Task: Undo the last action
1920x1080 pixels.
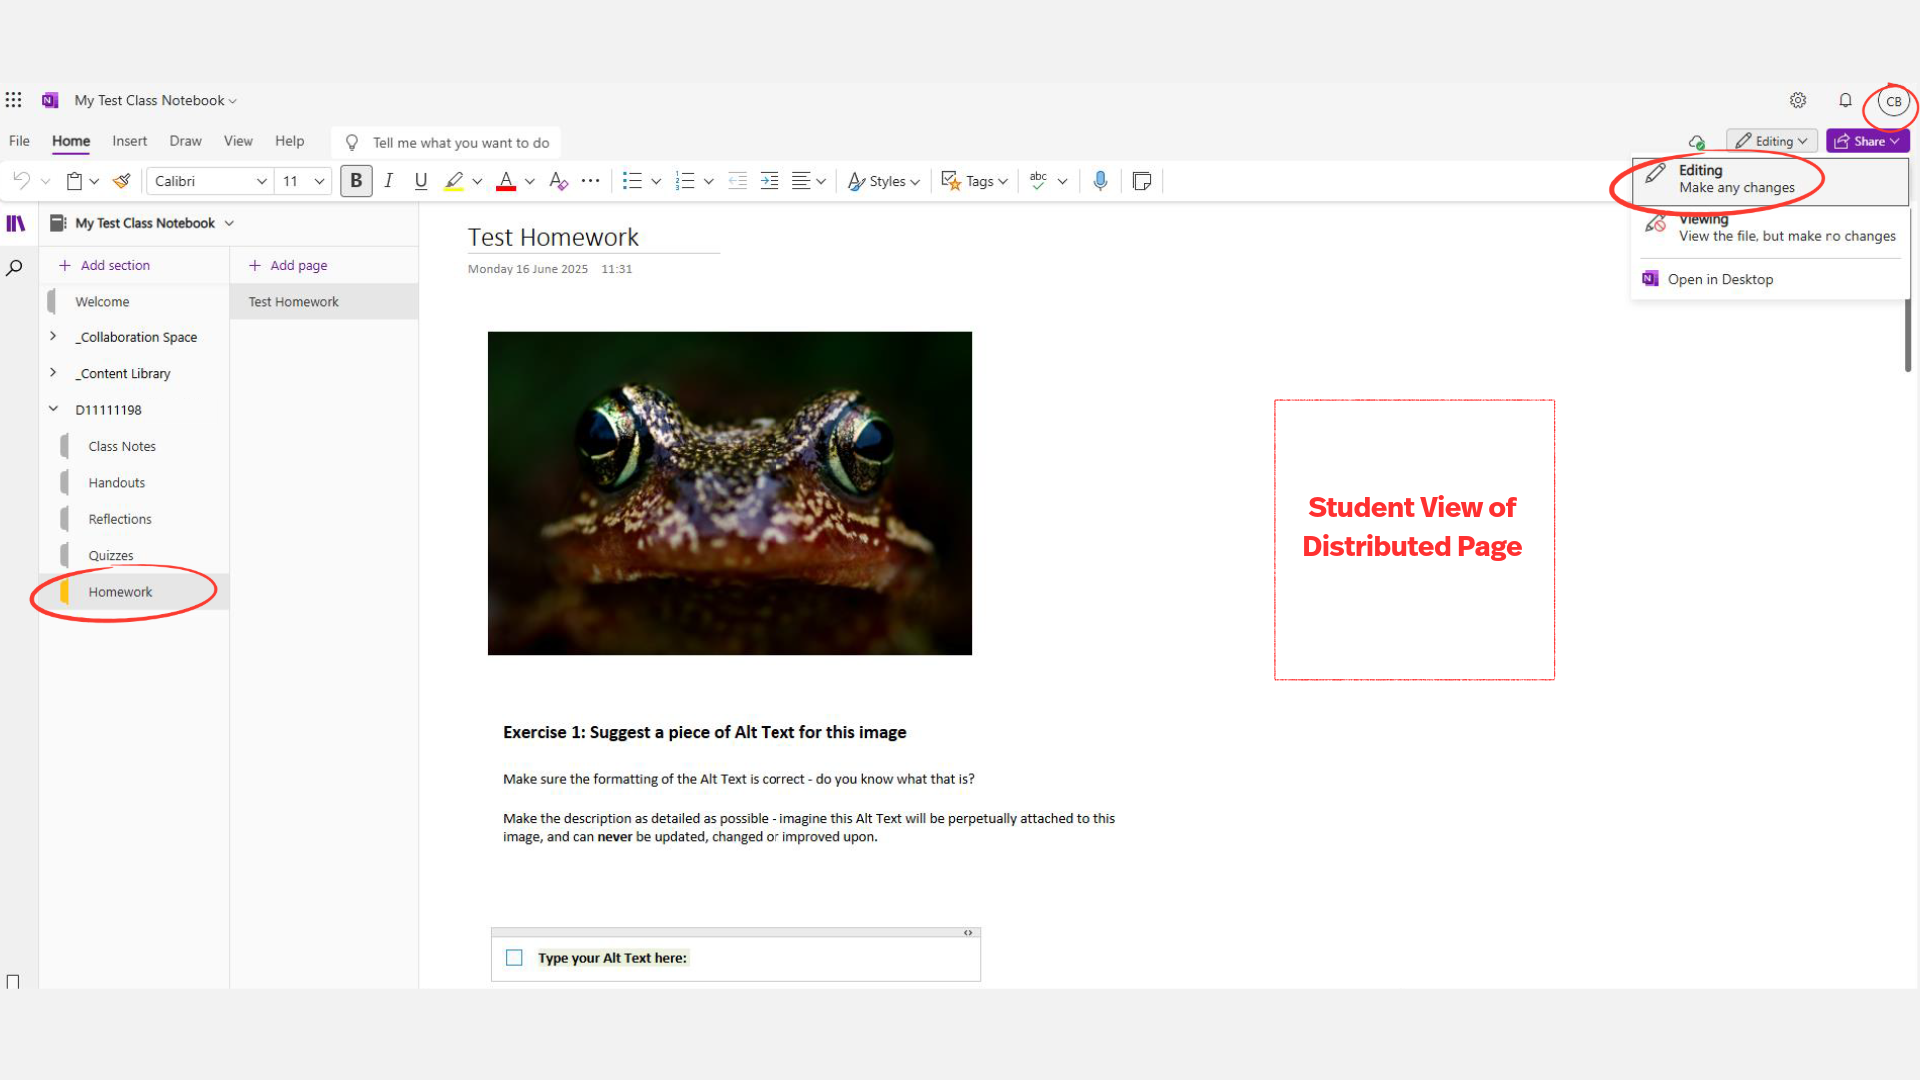Action: coord(20,181)
